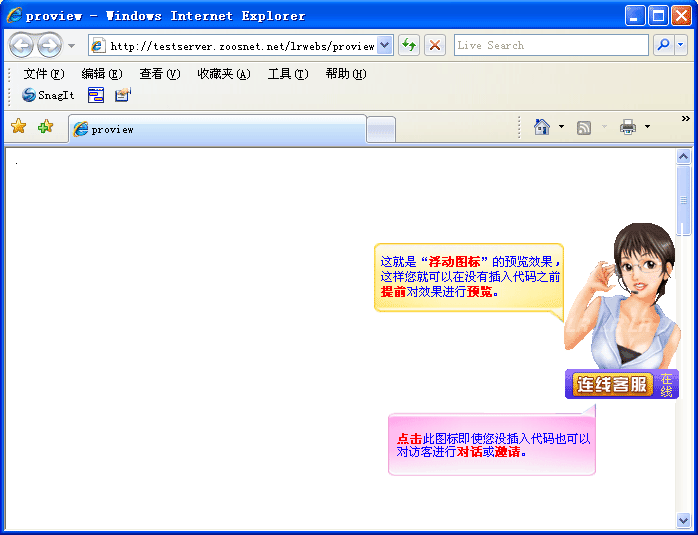Click the Home page icon
Screen dimensions: 698x535
click(x=542, y=127)
